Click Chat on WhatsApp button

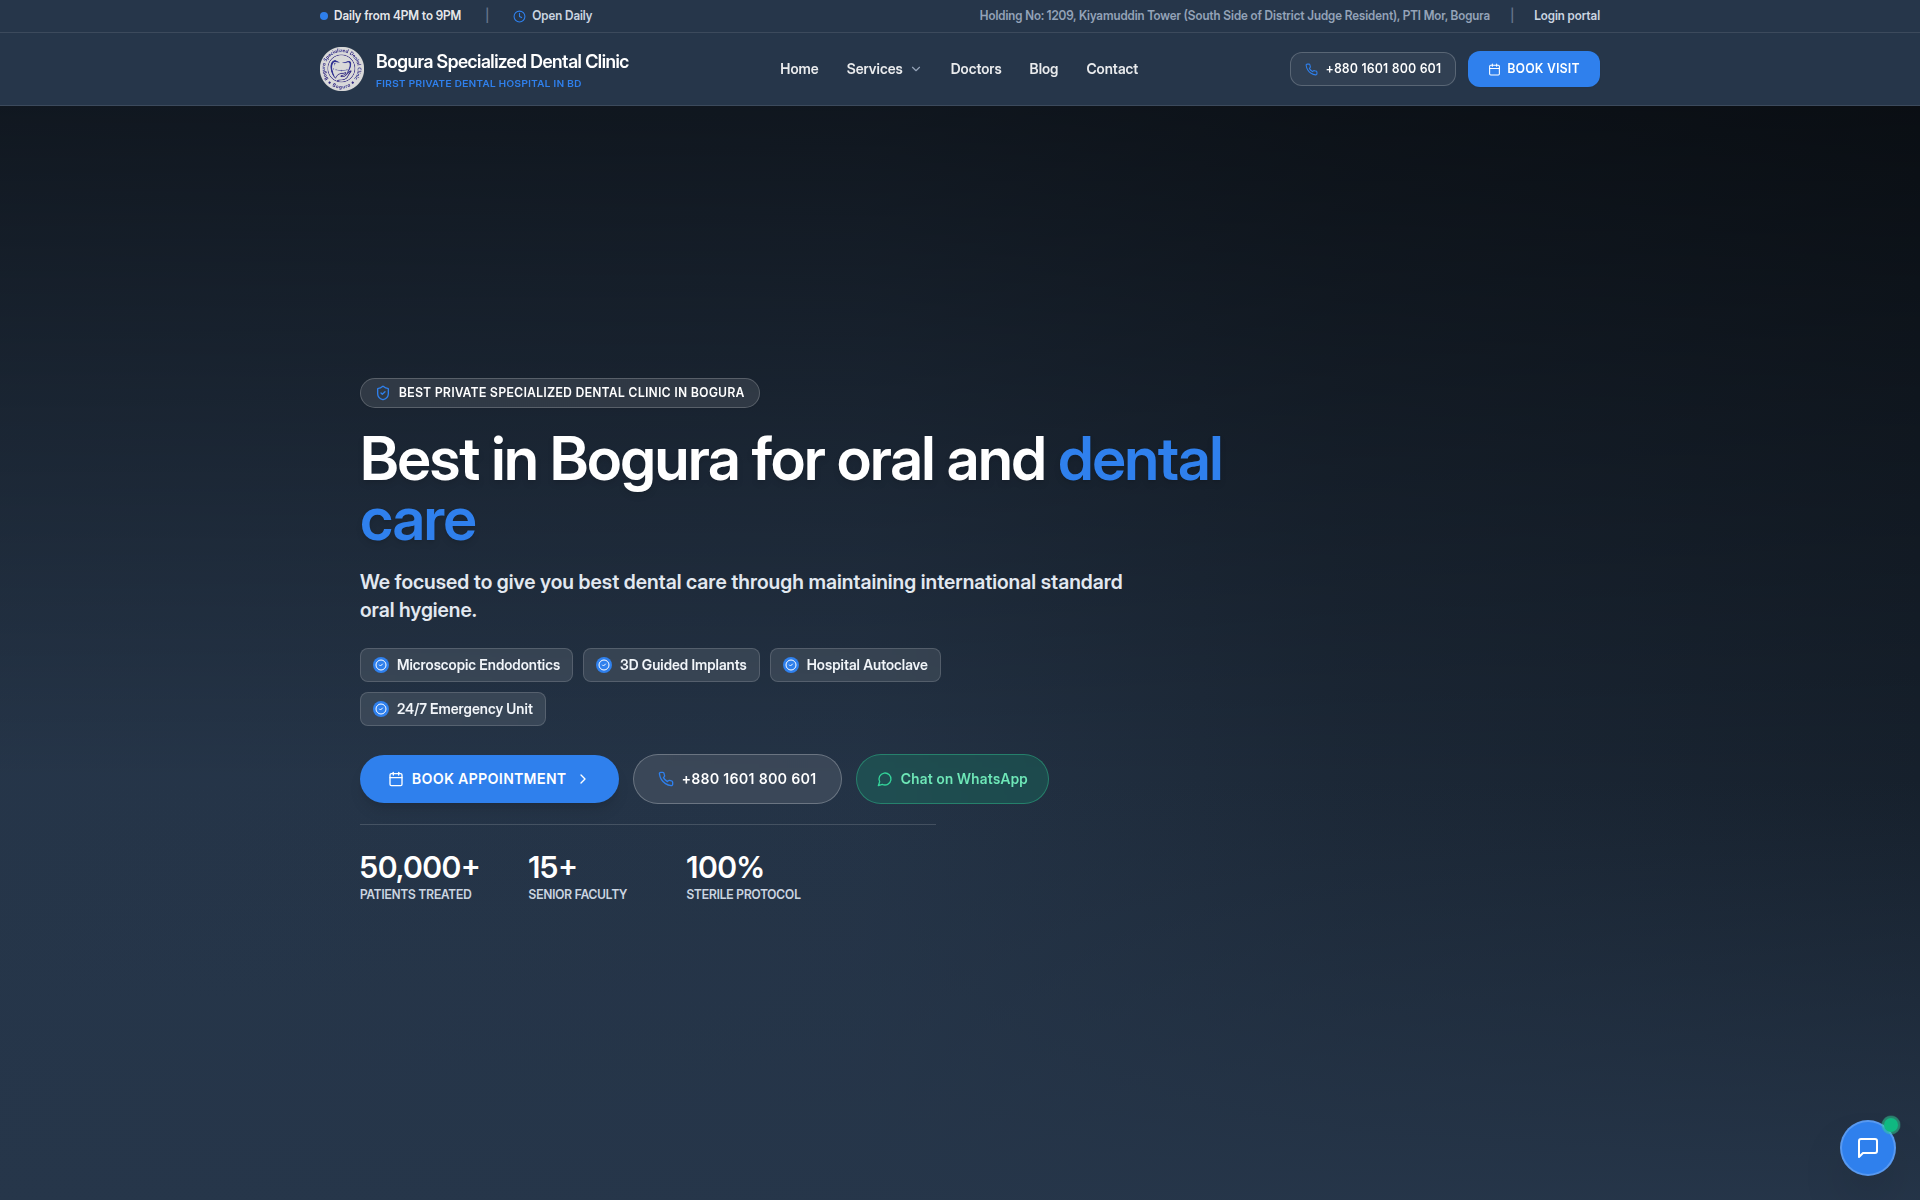[x=952, y=779]
